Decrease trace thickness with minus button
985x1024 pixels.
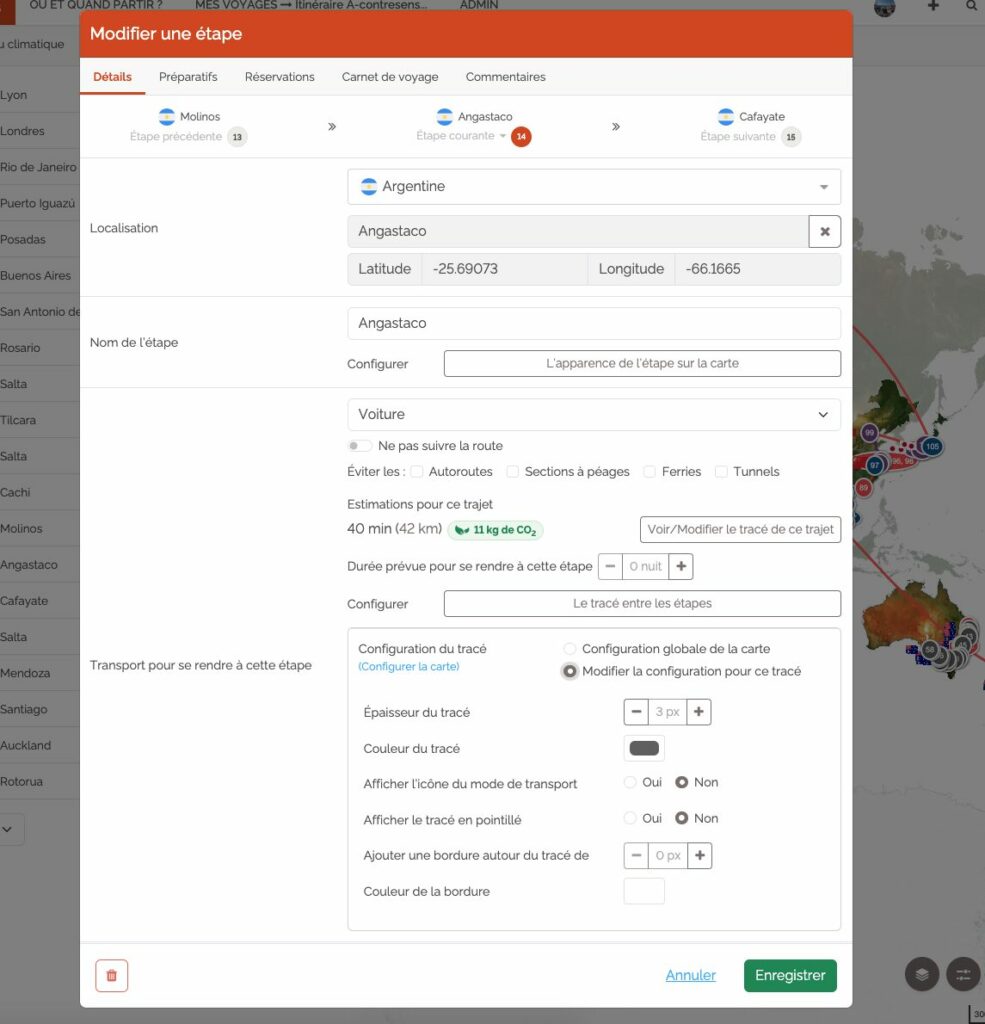coord(636,712)
